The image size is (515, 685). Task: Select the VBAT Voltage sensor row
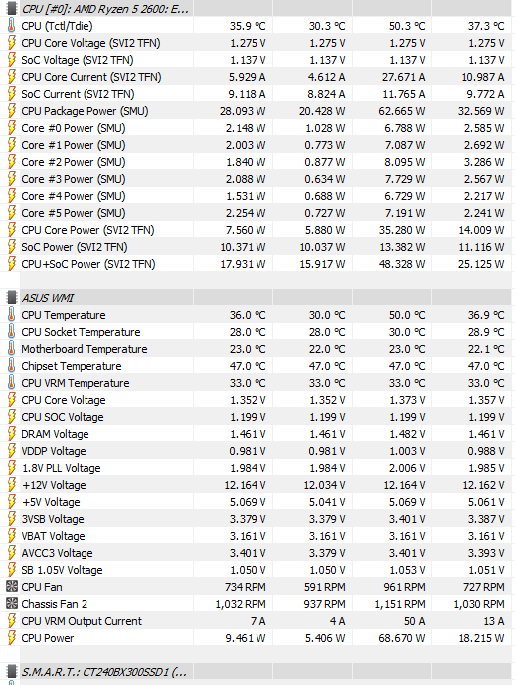[x=258, y=536]
